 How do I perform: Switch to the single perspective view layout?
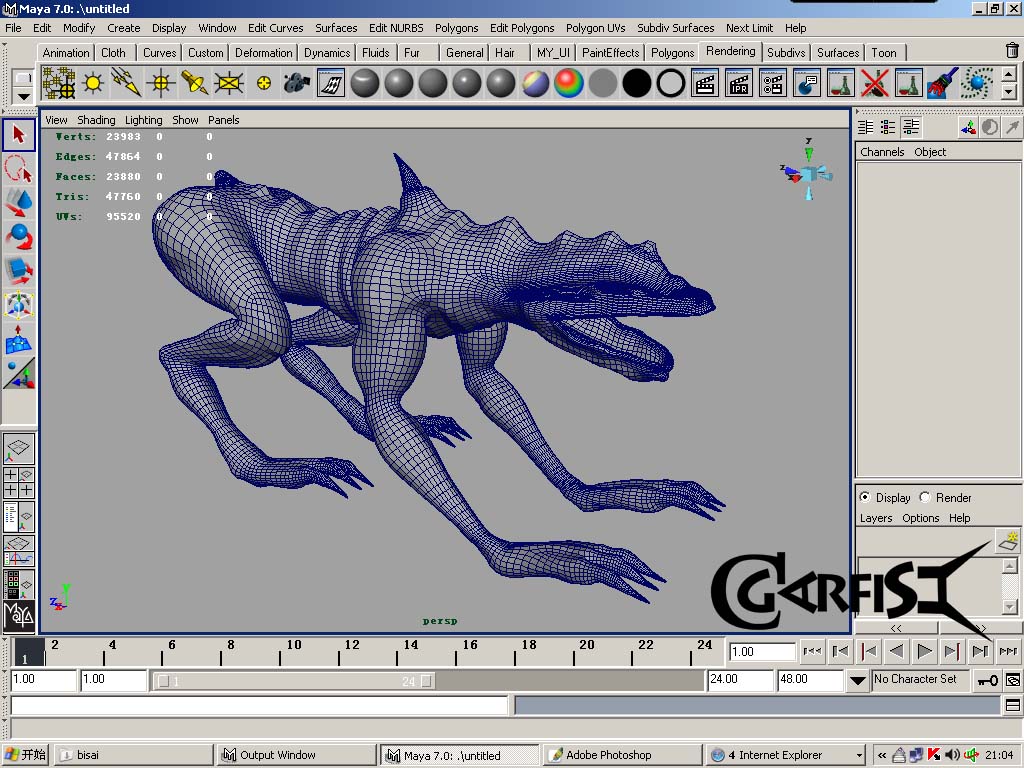pos(18,448)
